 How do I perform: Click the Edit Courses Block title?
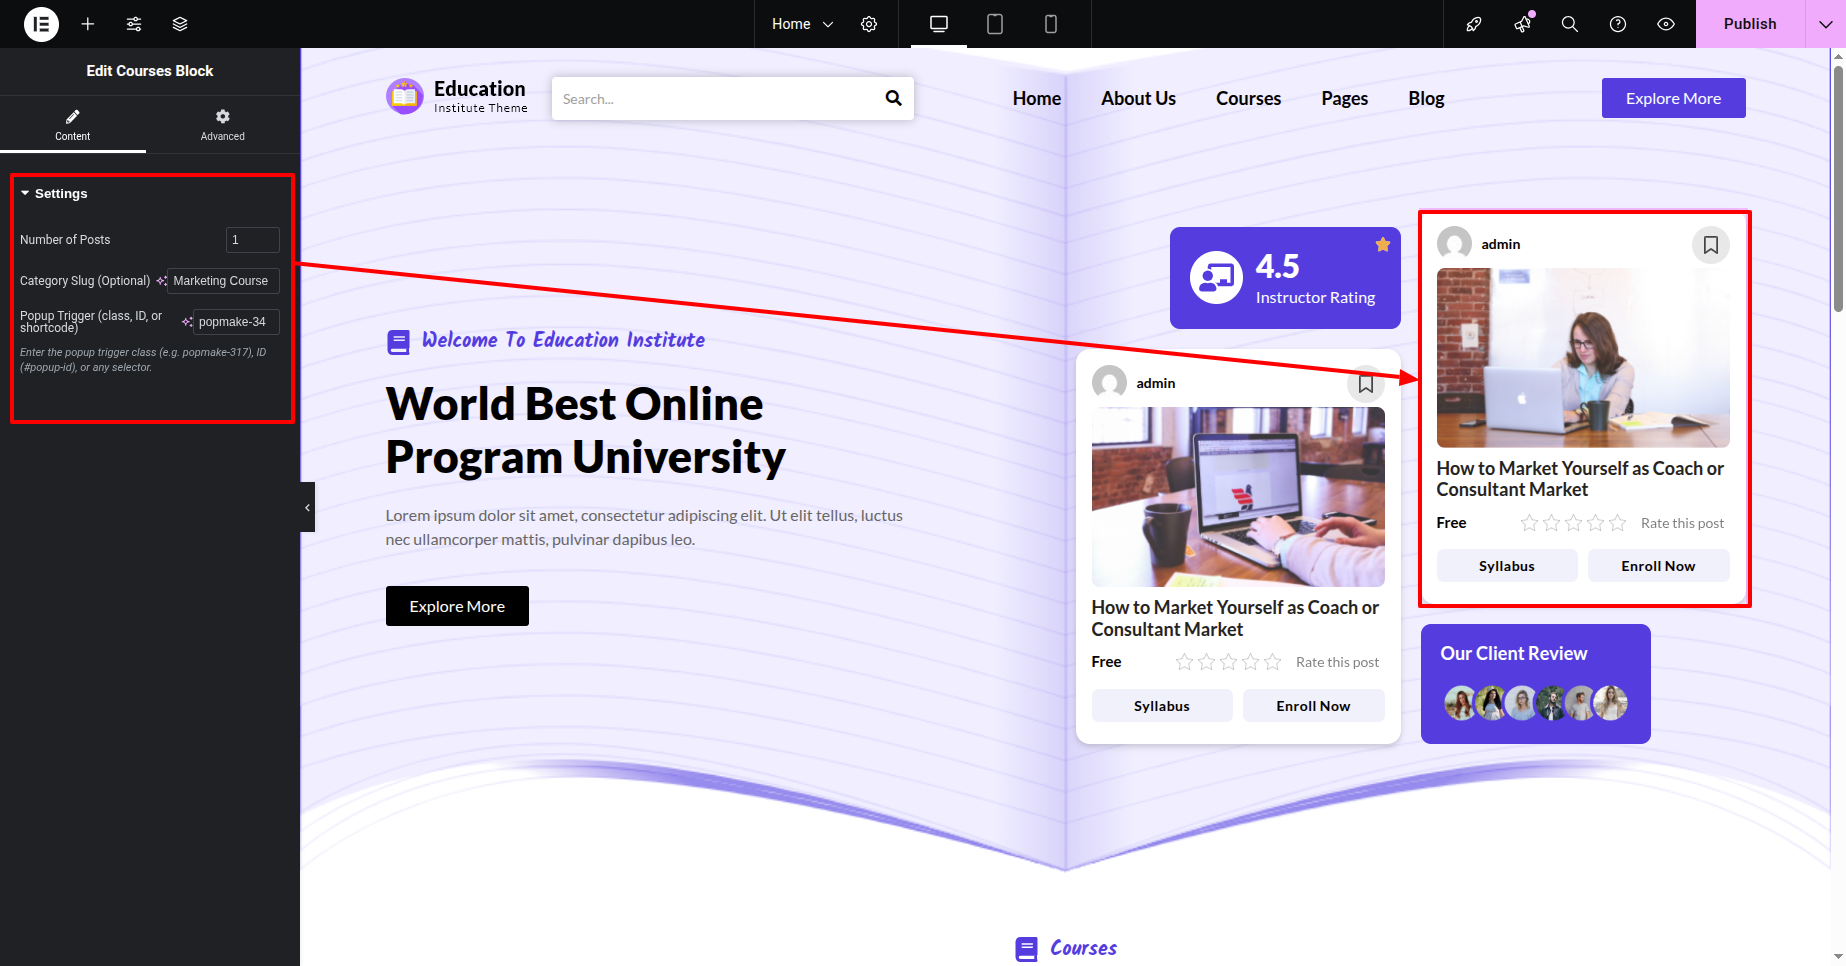(x=150, y=71)
